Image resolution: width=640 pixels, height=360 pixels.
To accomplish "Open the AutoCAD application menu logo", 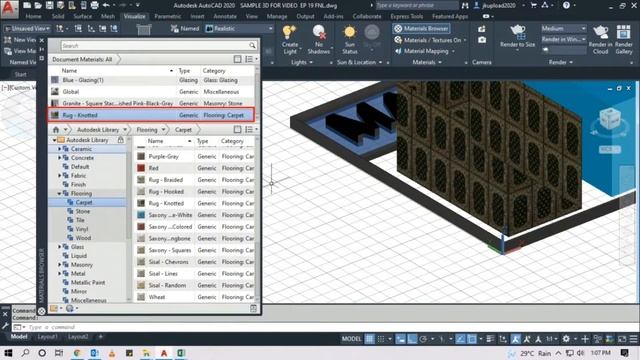I will pos(9,9).
